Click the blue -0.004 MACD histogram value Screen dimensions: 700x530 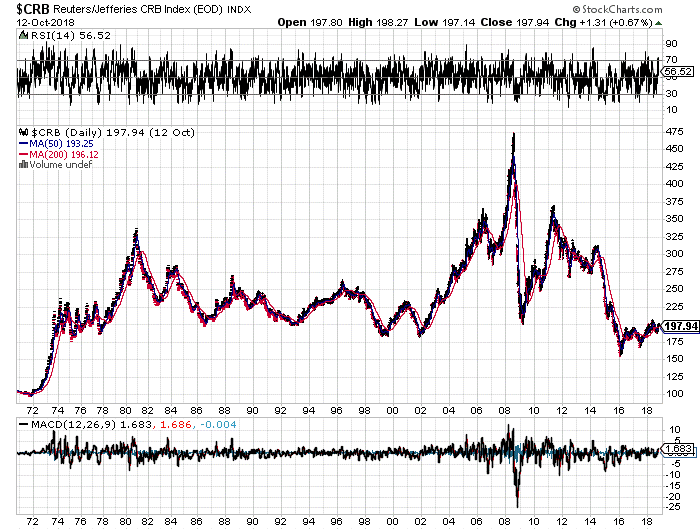click(x=218, y=424)
